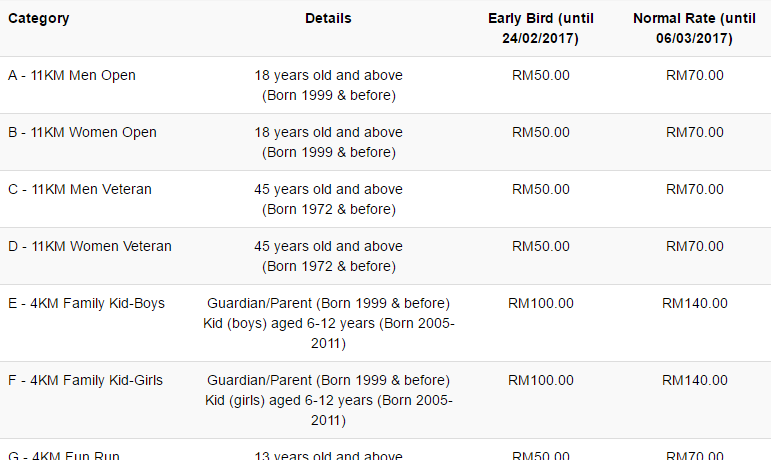Viewport: 771px width, 460px height.
Task: Click Men Veteran normal rate RM70.00
Action: click(x=694, y=190)
